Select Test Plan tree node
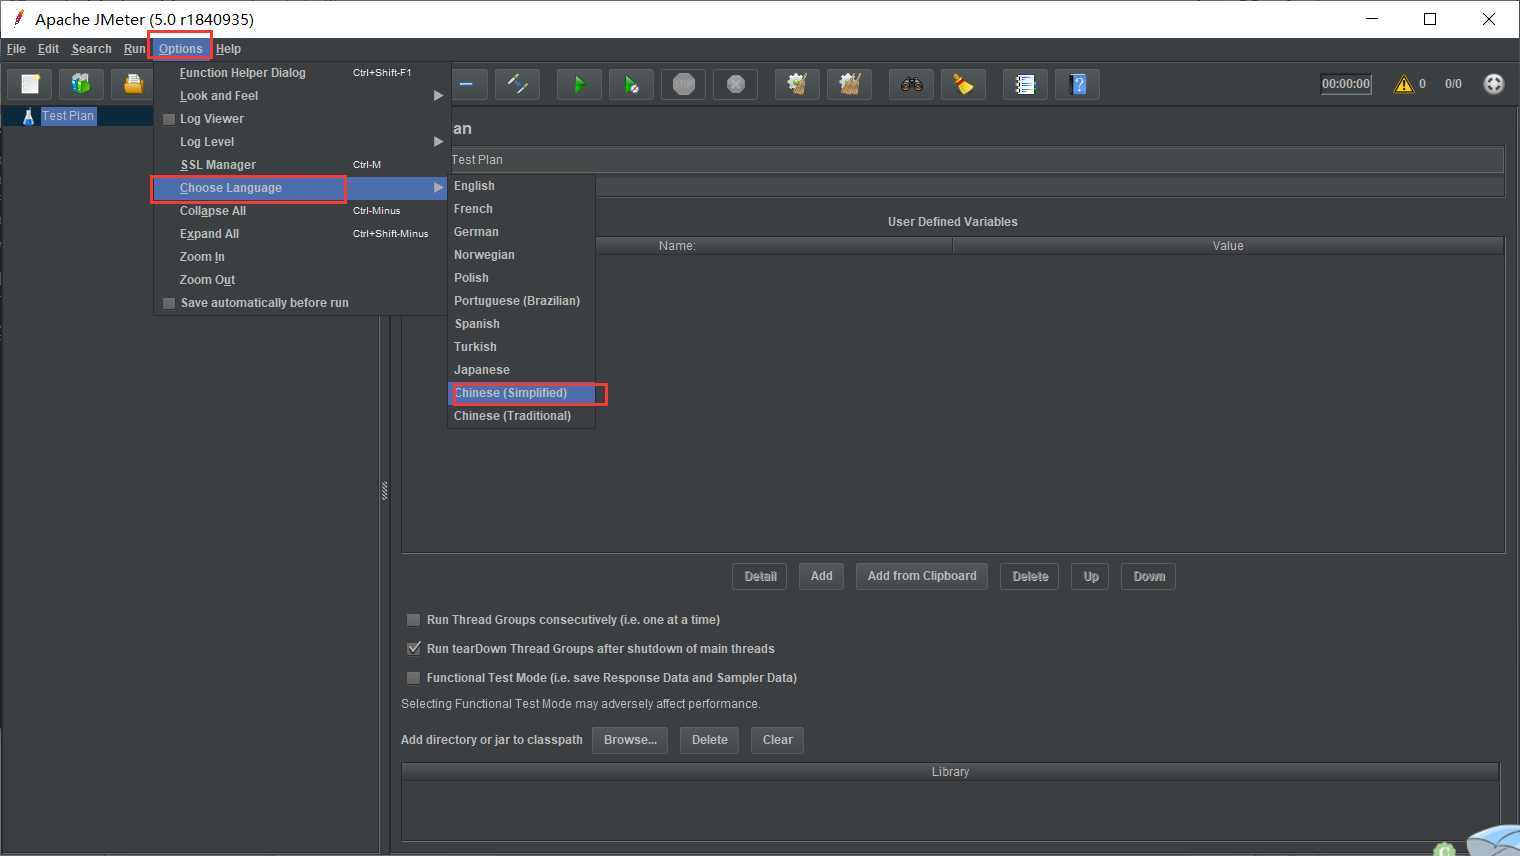1520x856 pixels. [x=68, y=116]
